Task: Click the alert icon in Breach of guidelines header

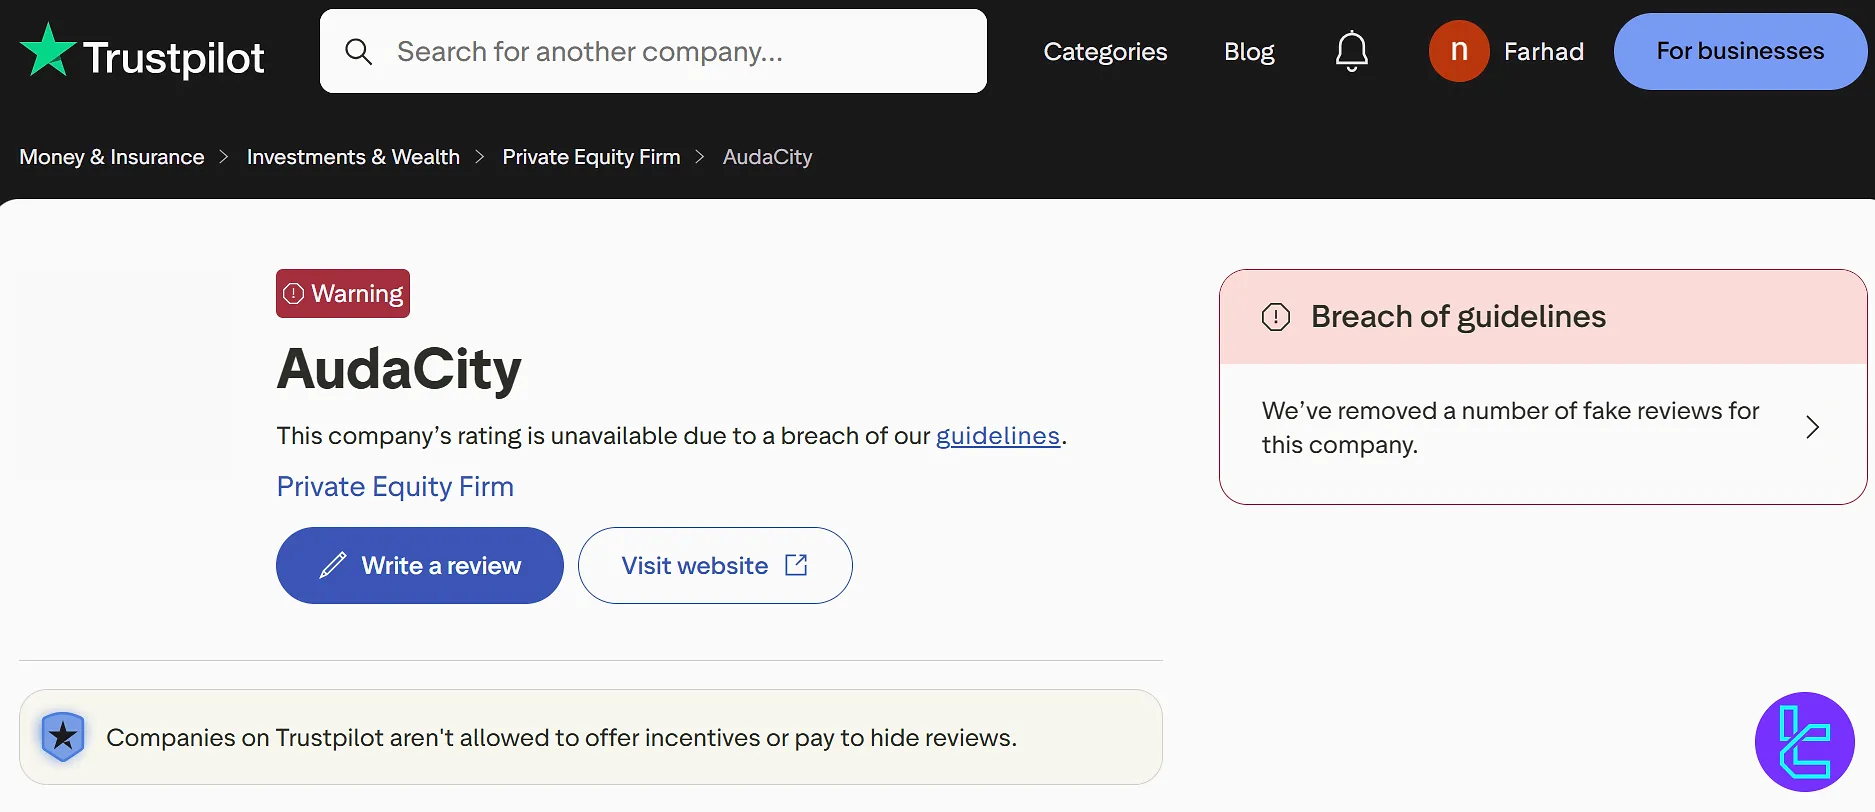Action: [x=1275, y=316]
